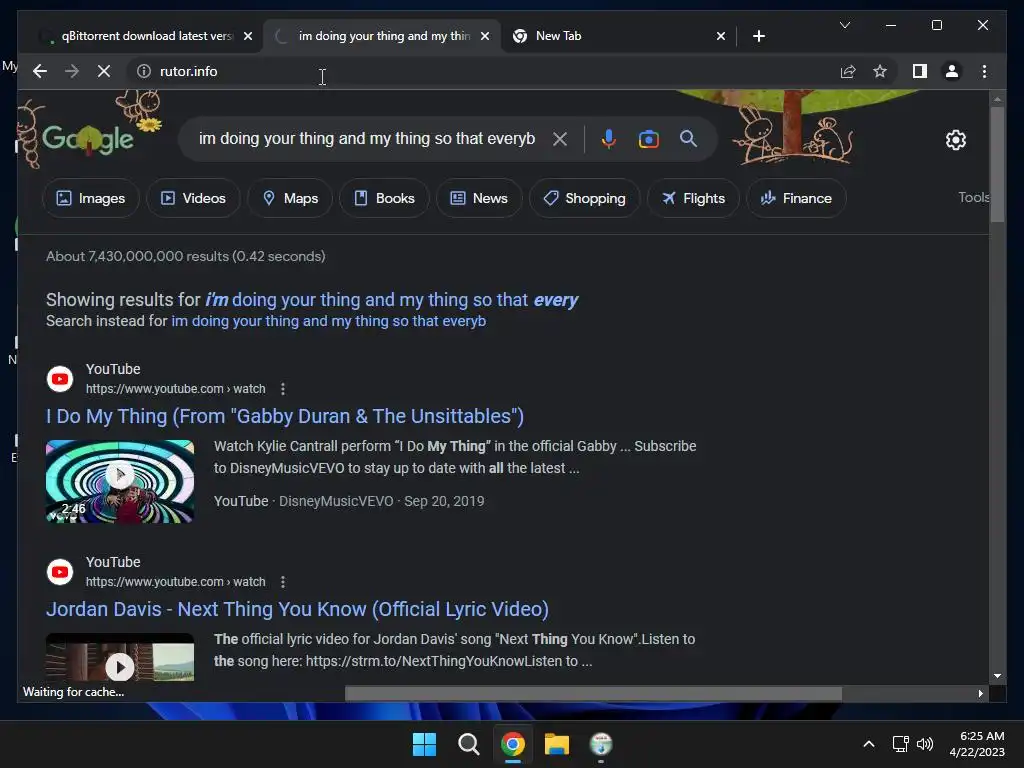Search instead for original 'everyb' query
Screen dimensions: 1024x768
coord(328,321)
